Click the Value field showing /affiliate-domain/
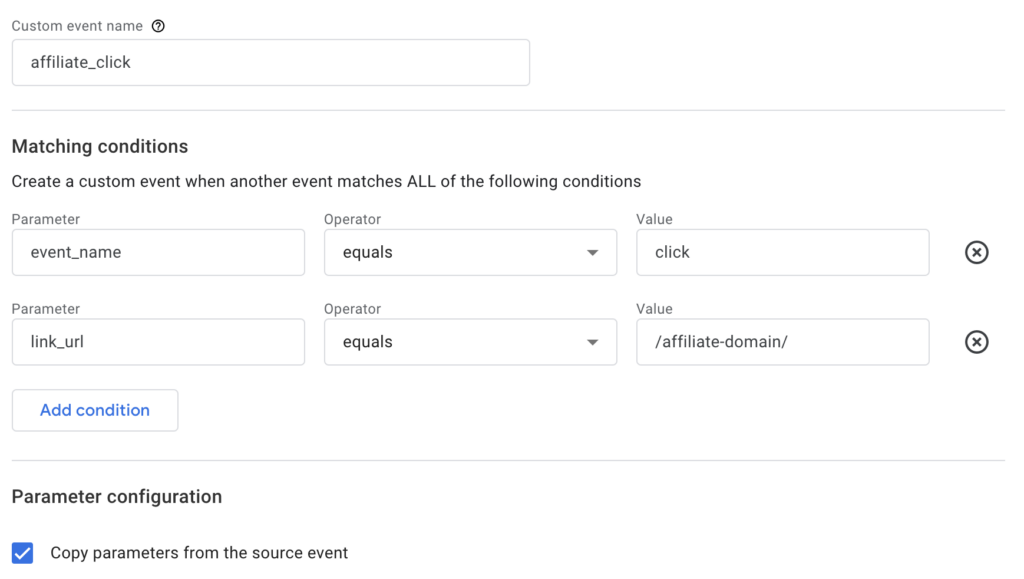The height and width of the screenshot is (579, 1024). coord(782,342)
